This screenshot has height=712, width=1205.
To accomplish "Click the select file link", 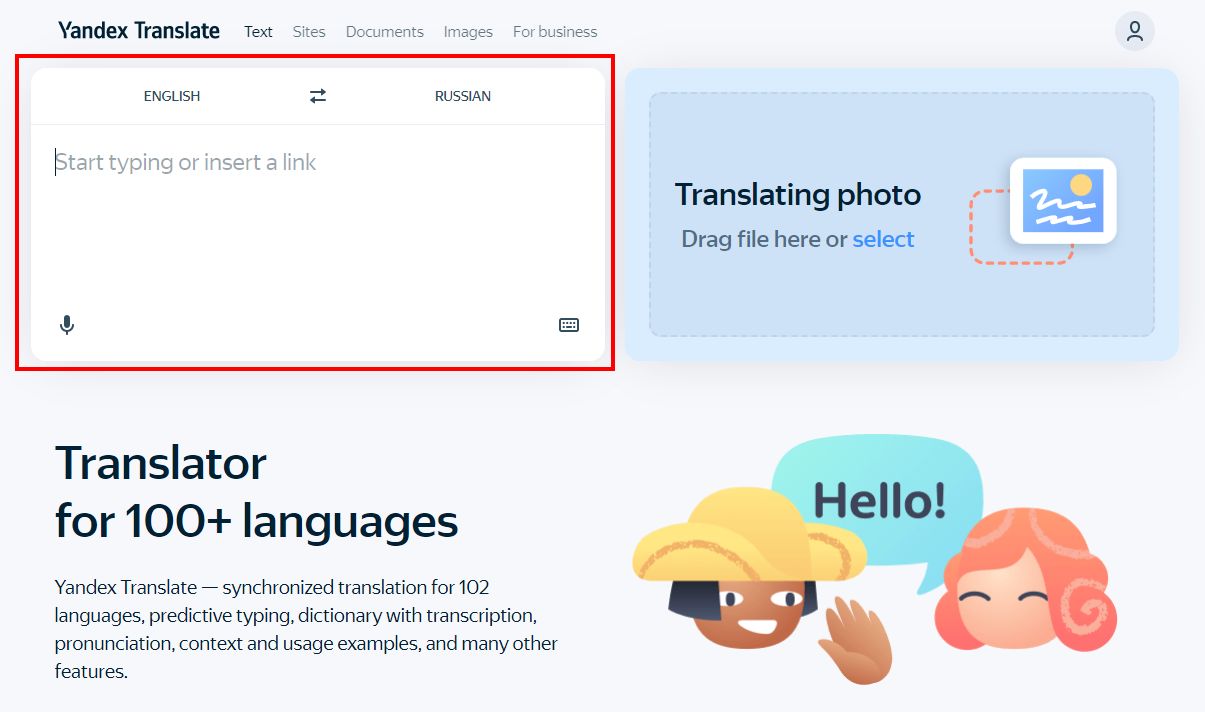I will click(883, 239).
